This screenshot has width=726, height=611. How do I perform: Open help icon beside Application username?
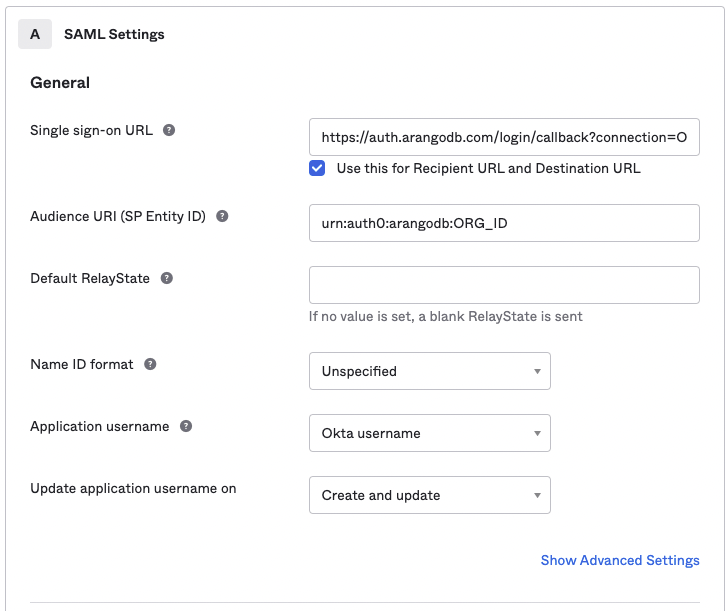[x=186, y=426]
